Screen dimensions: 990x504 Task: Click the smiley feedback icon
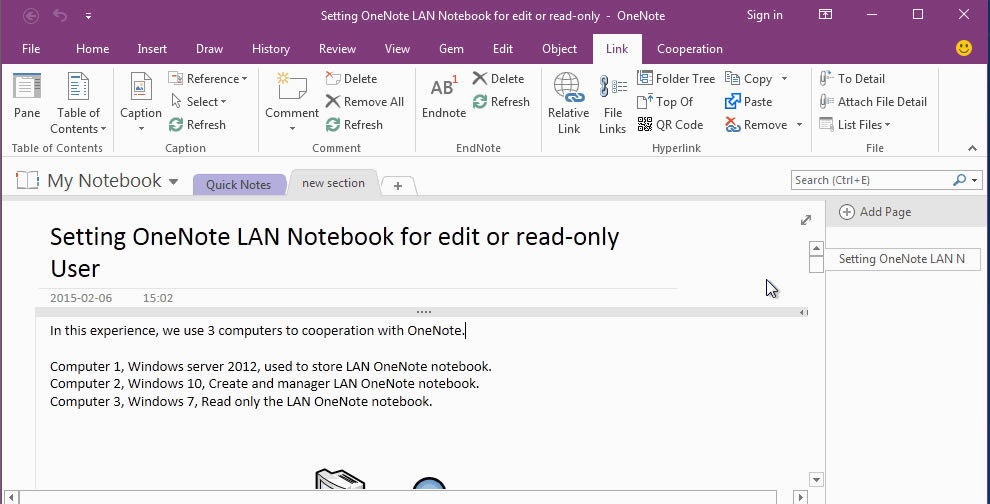pyautogui.click(x=963, y=48)
